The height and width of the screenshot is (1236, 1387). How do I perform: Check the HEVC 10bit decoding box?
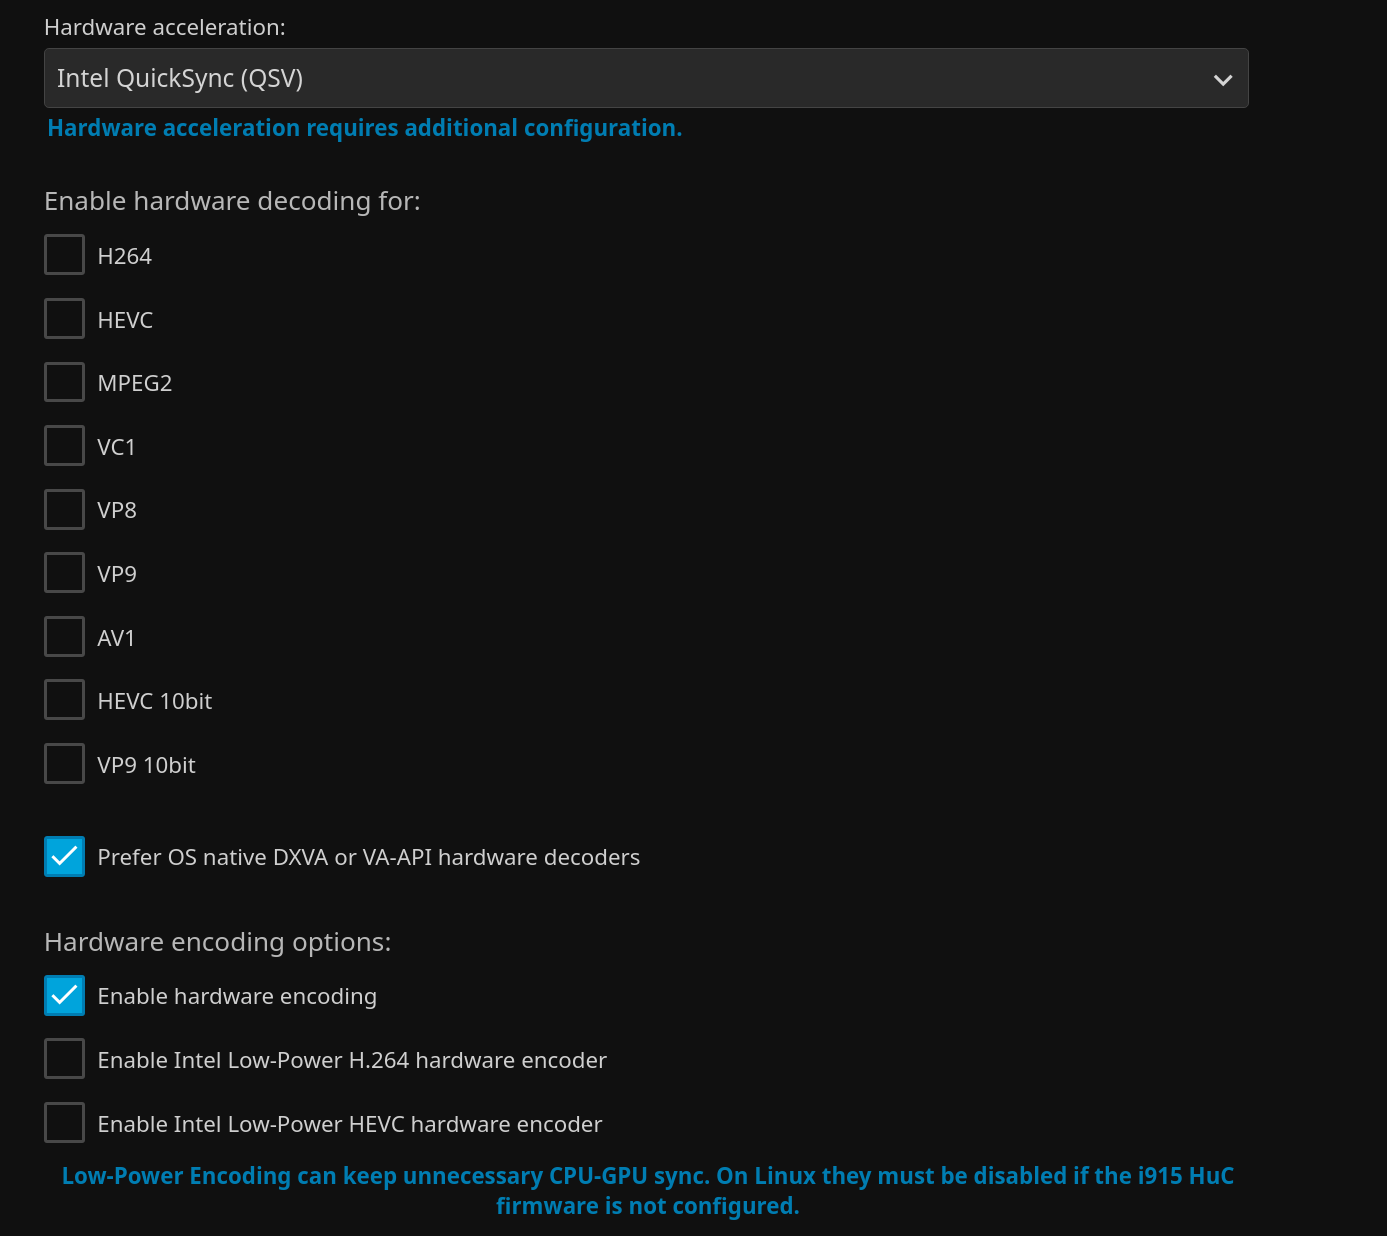tap(64, 699)
